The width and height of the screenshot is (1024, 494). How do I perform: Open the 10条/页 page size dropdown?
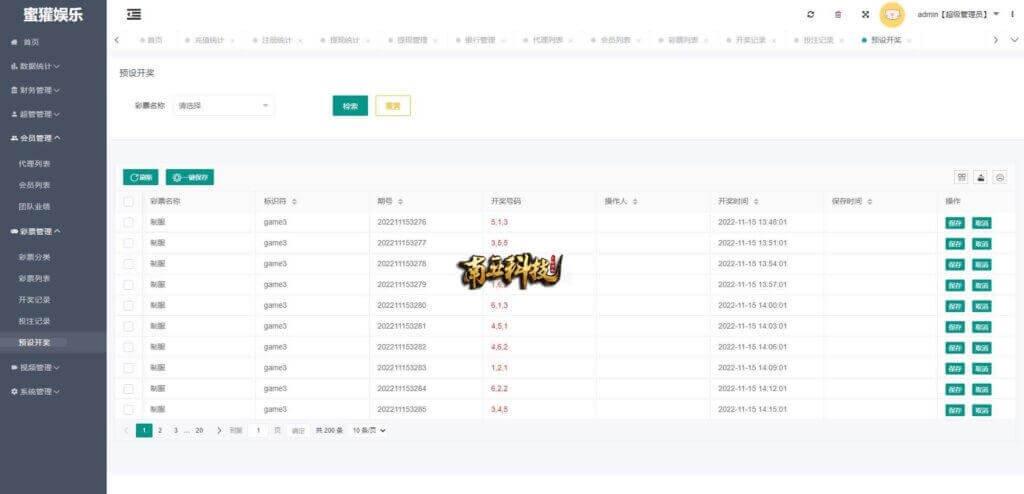click(x=369, y=430)
